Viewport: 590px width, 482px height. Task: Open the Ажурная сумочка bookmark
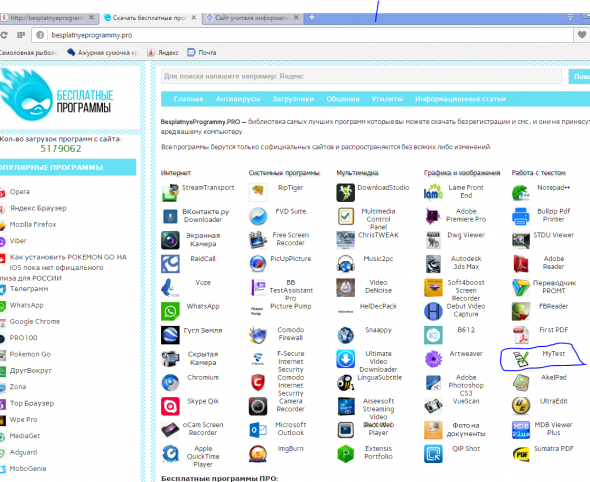click(x=103, y=52)
